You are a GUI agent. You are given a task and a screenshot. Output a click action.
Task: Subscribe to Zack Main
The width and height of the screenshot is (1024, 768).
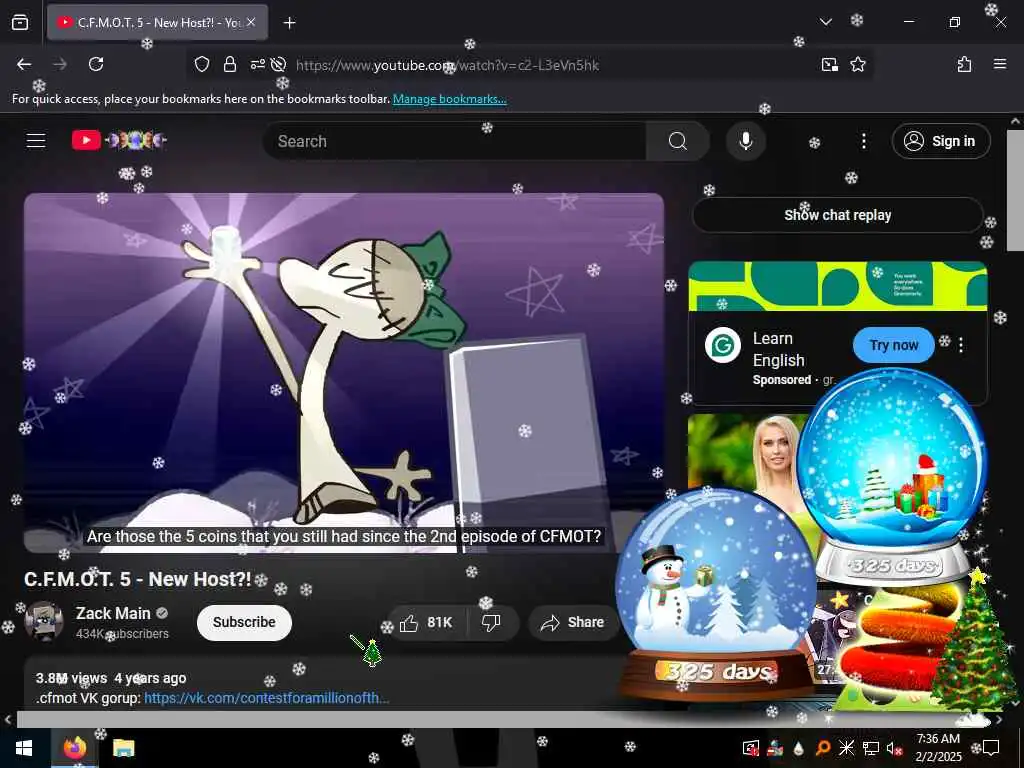tap(244, 622)
